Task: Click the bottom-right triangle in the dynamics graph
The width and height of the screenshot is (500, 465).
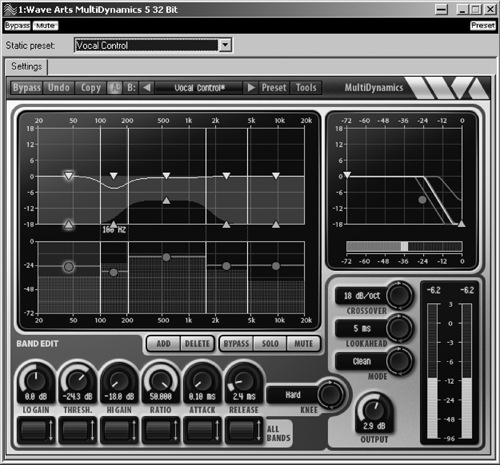Action: click(x=461, y=224)
